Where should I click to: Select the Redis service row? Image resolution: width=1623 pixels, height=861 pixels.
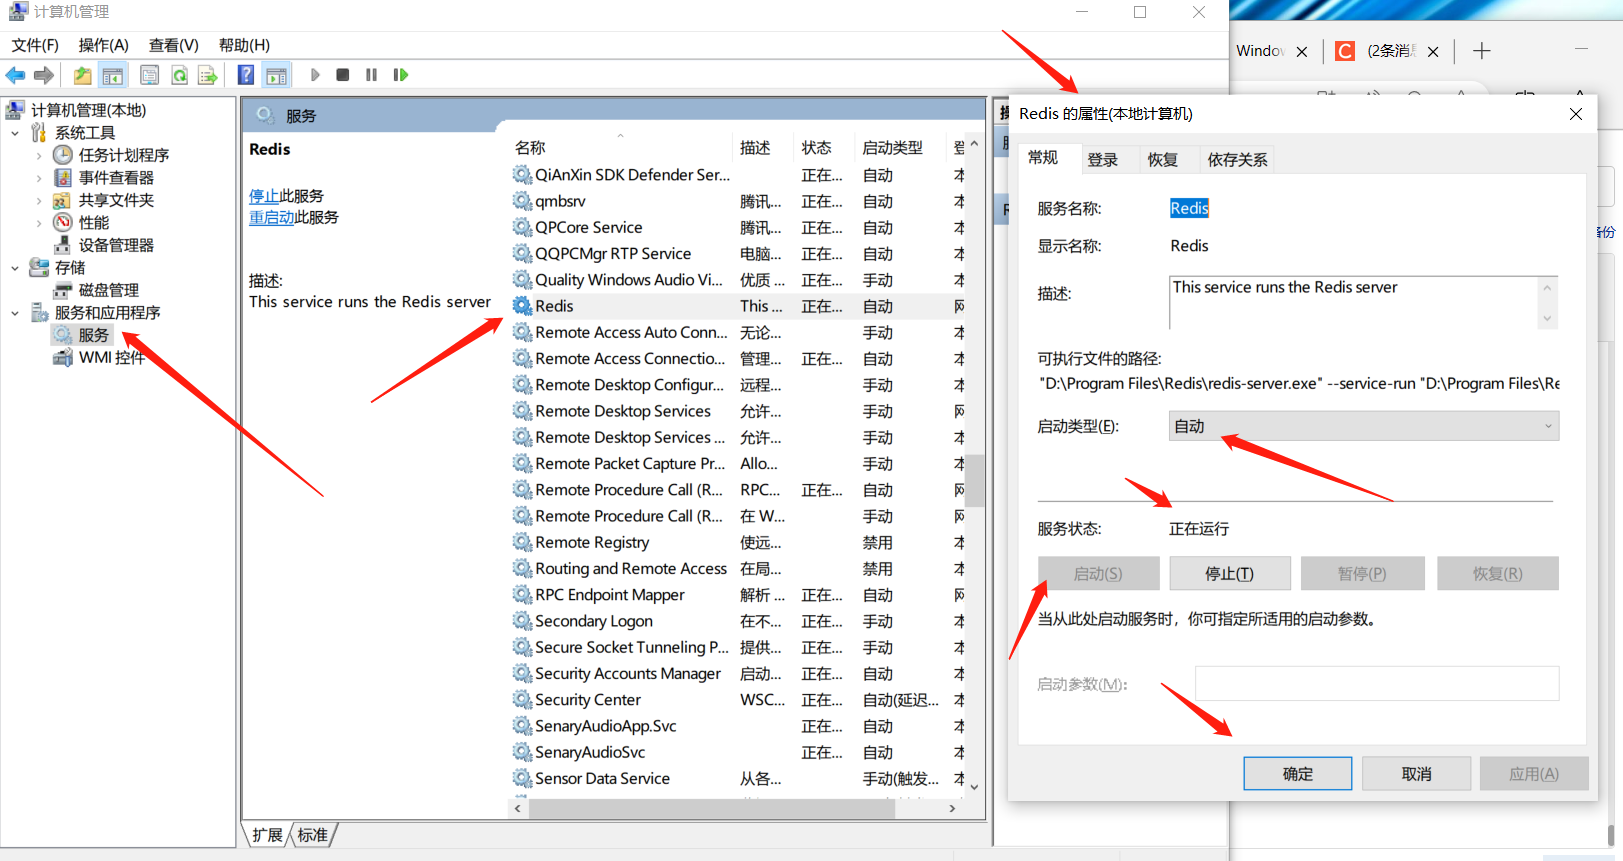[737, 306]
